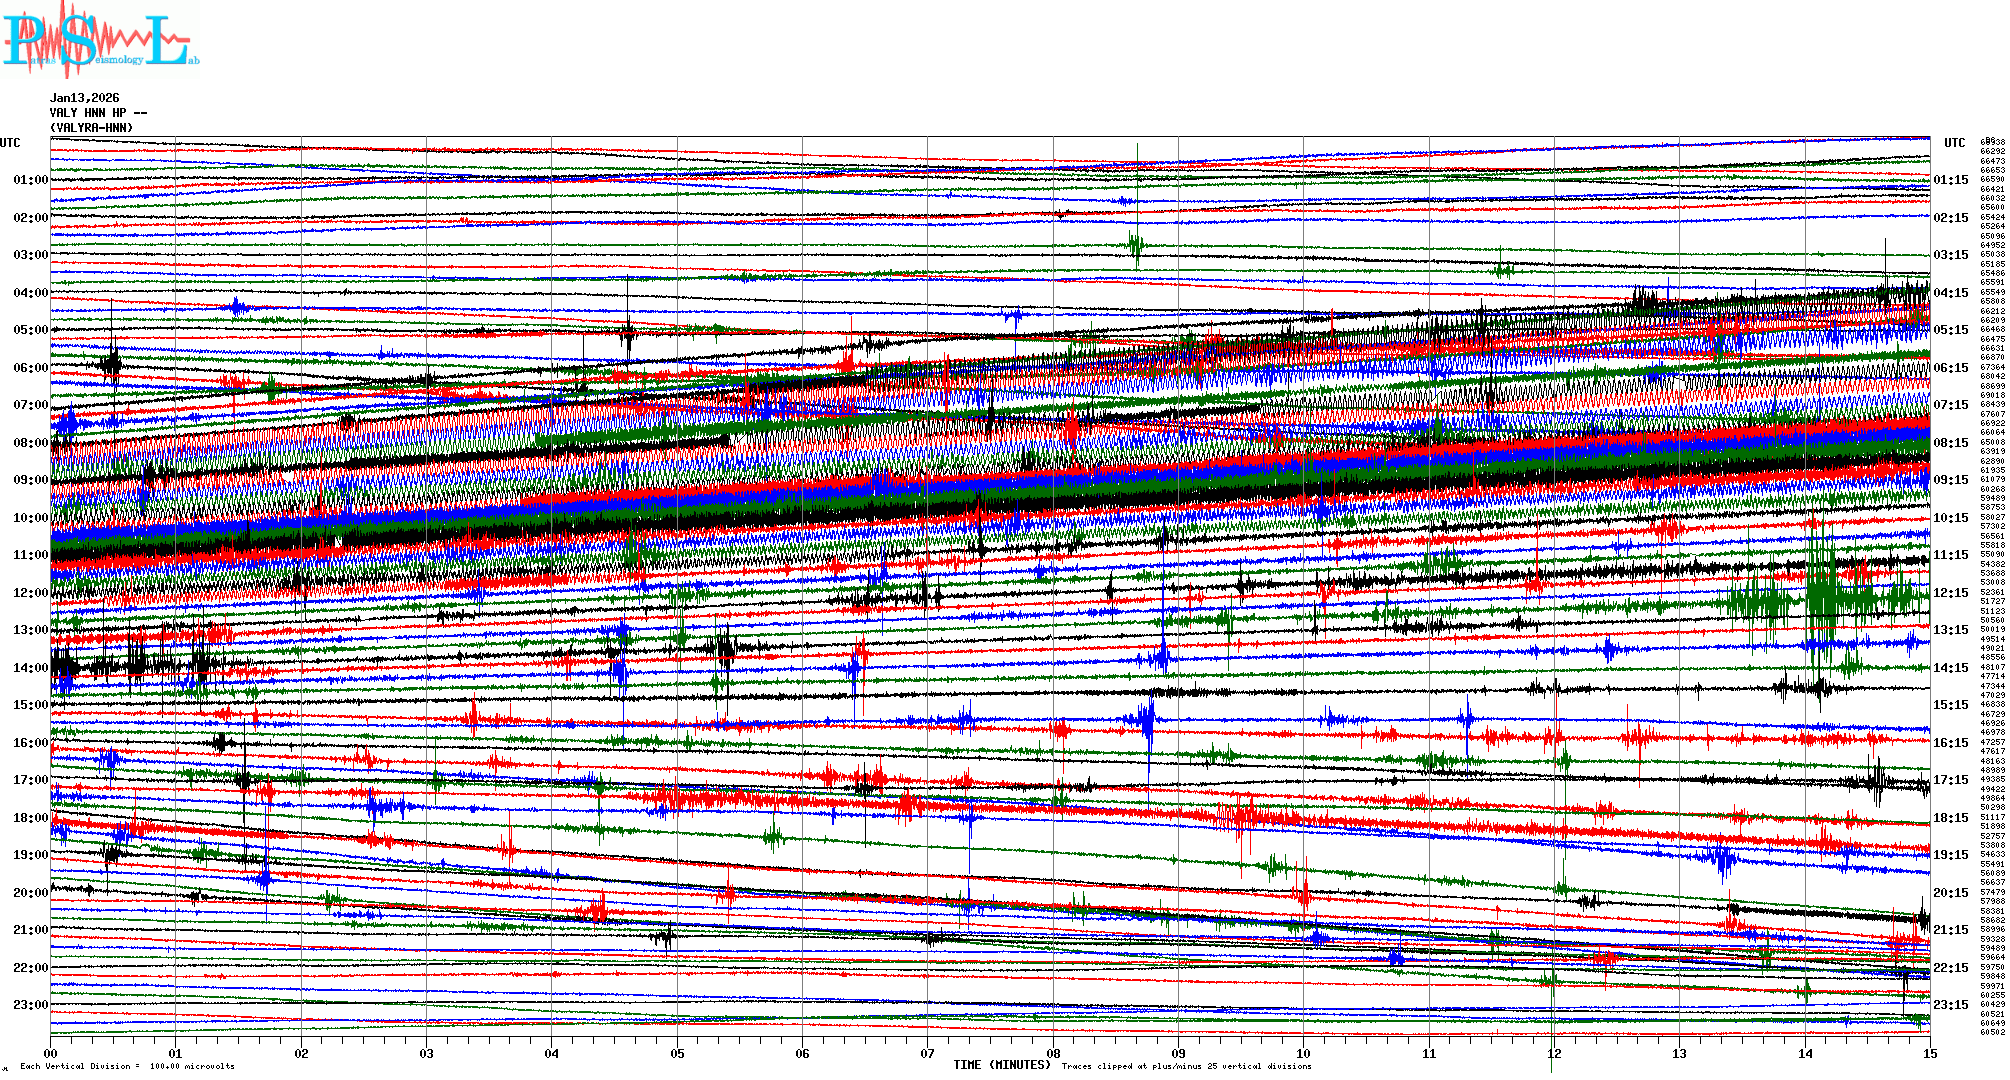Click the Each Vertical Division microvolts note

(x=127, y=1066)
